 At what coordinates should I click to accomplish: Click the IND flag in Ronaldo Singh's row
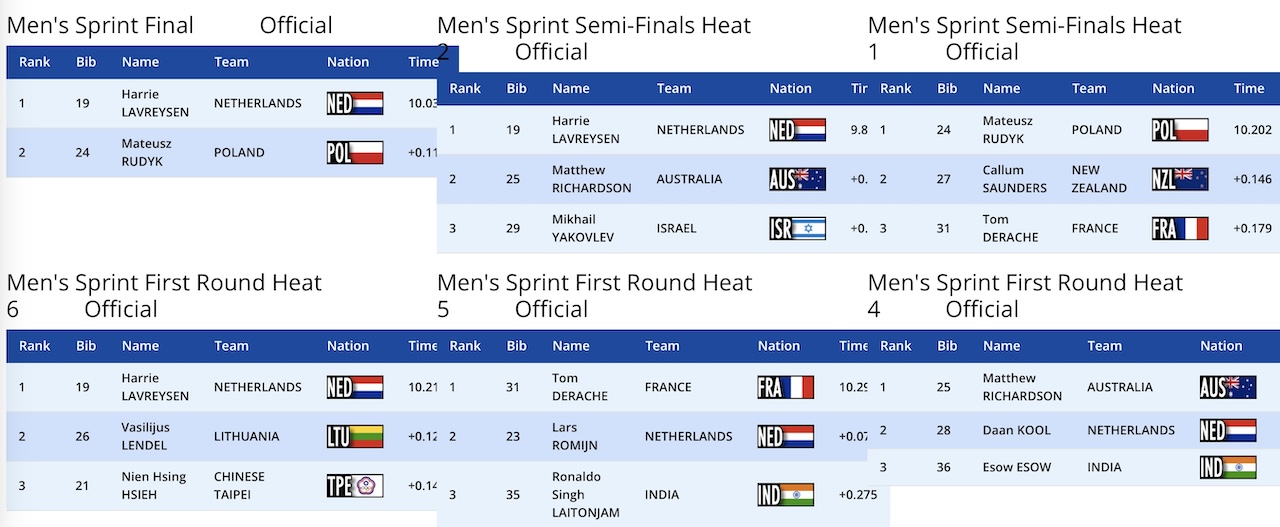click(x=786, y=494)
